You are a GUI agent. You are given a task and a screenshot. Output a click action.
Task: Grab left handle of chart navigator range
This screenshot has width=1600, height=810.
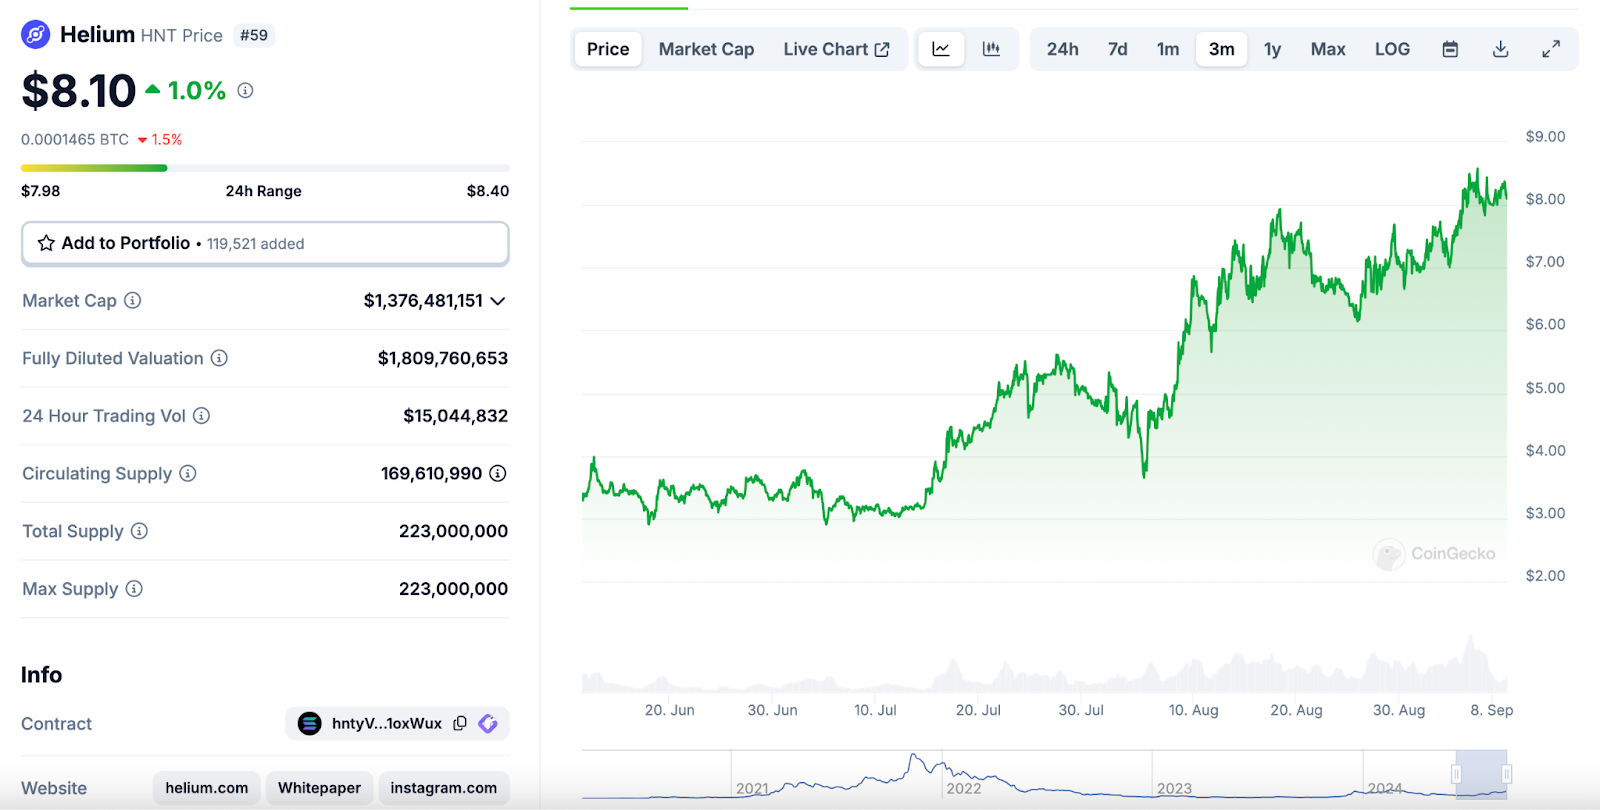pyautogui.click(x=1456, y=774)
